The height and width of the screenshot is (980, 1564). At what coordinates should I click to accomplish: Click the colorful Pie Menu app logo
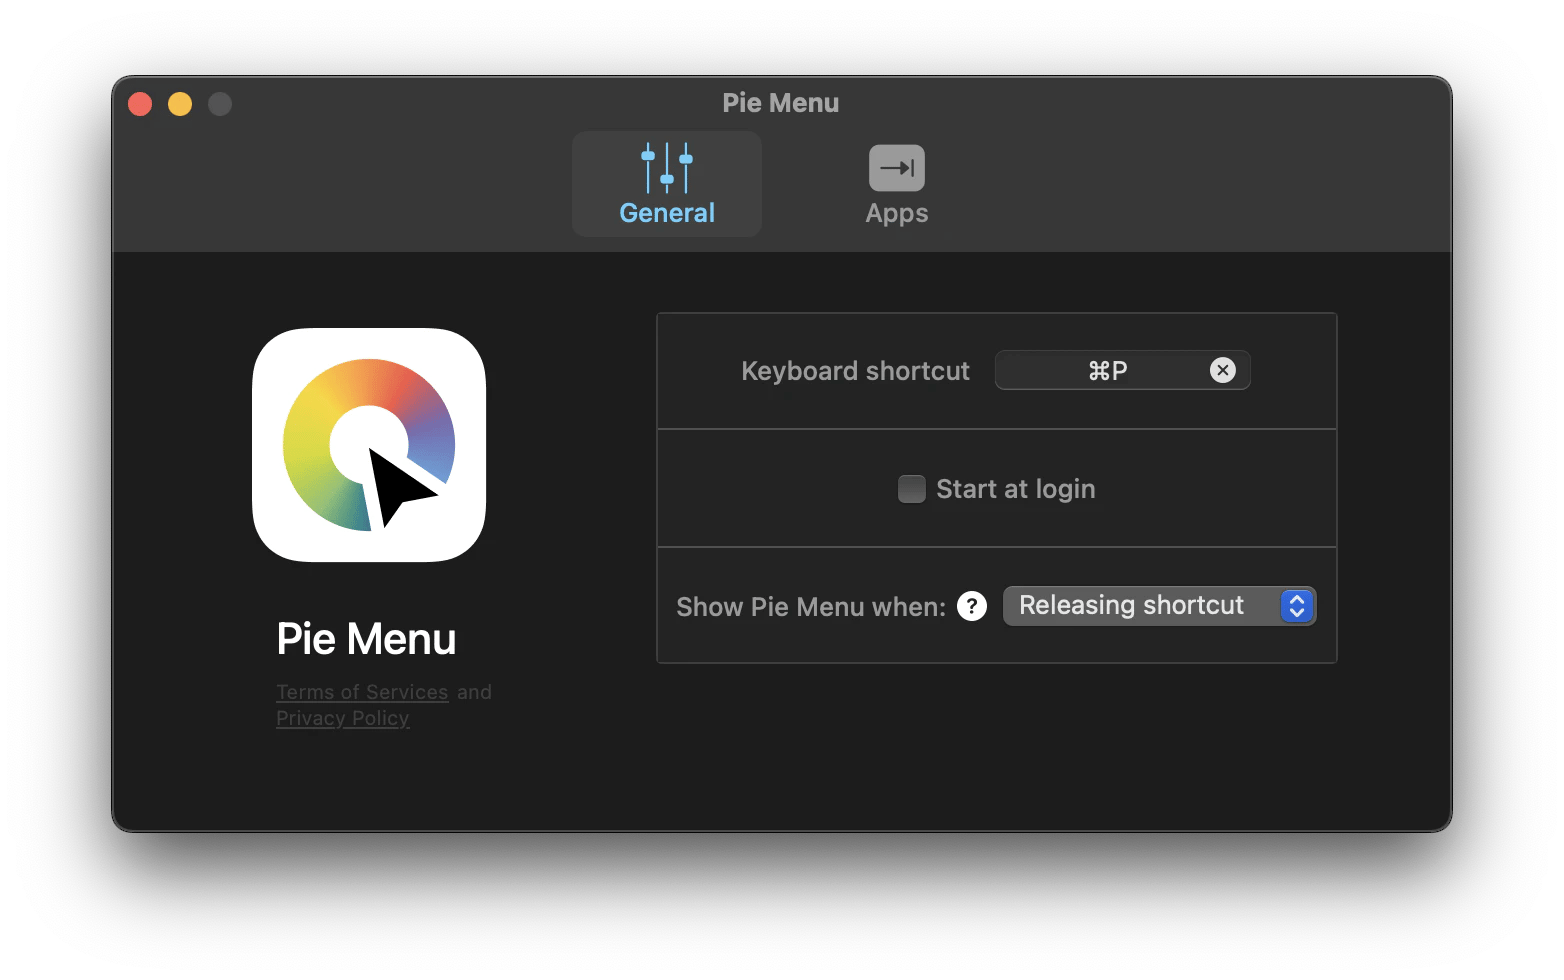click(369, 445)
